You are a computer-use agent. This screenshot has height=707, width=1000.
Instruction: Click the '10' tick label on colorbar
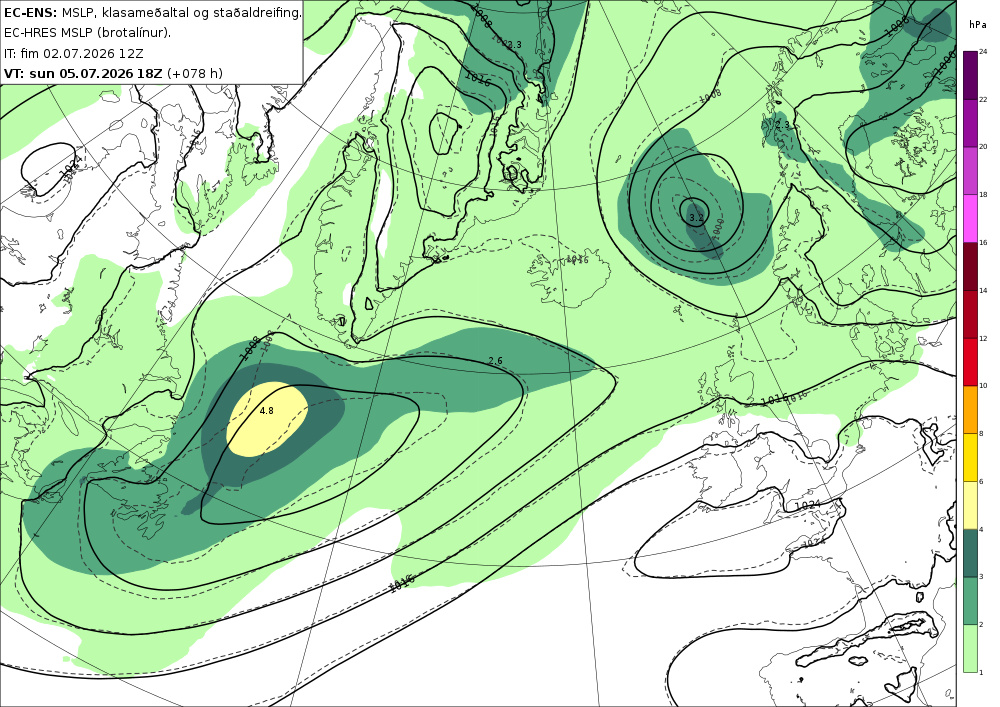[x=983, y=386]
